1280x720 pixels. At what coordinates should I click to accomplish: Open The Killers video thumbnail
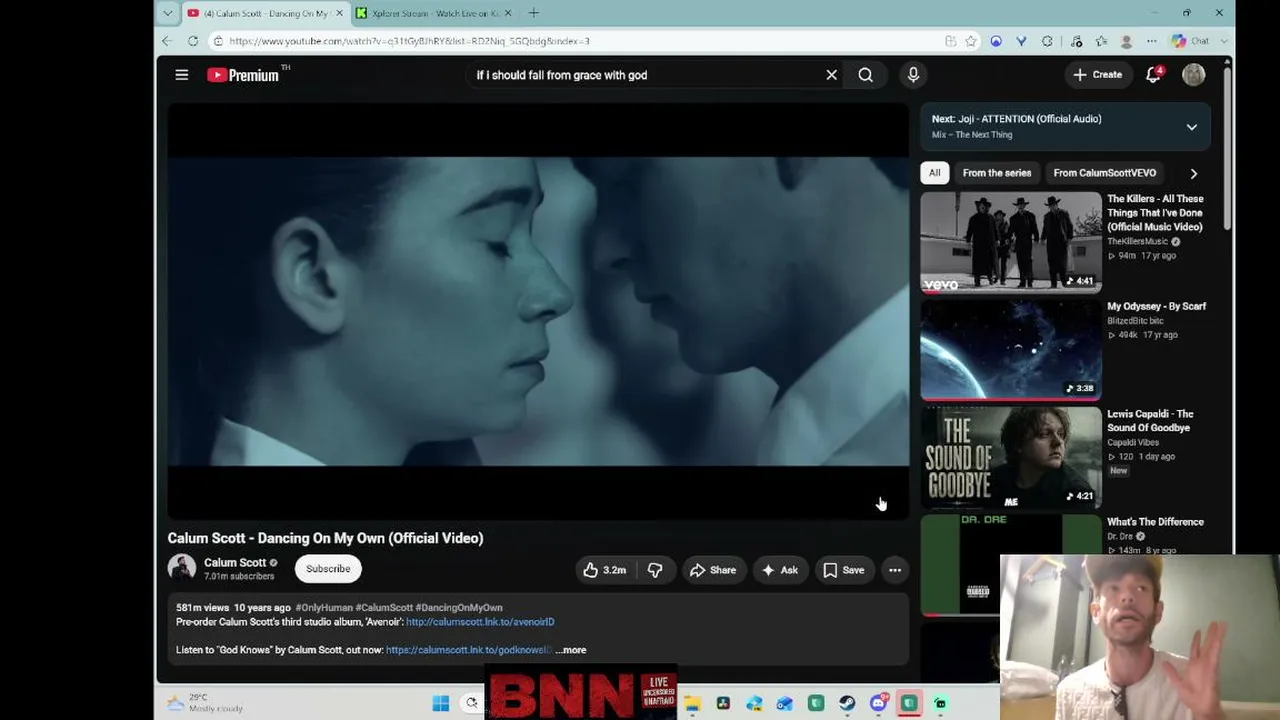click(x=1011, y=242)
